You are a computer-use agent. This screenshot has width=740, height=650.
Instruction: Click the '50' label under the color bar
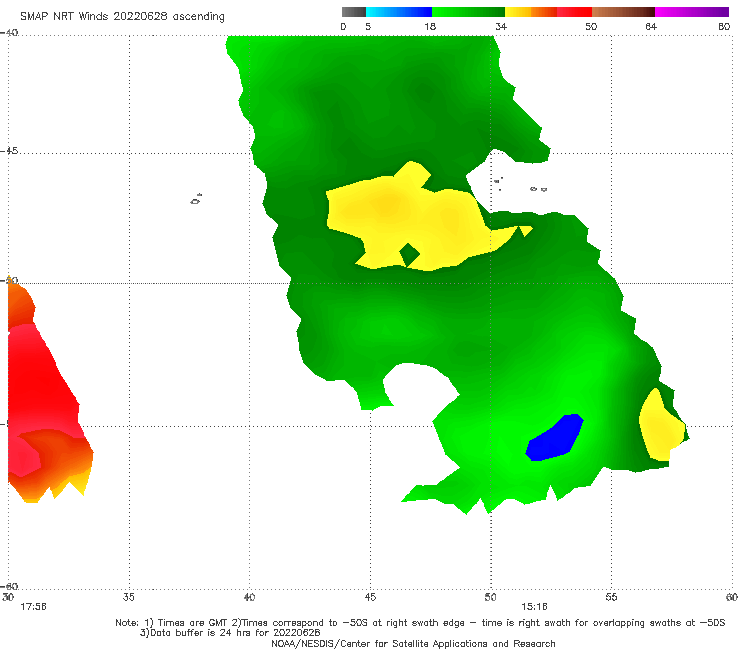(591, 27)
